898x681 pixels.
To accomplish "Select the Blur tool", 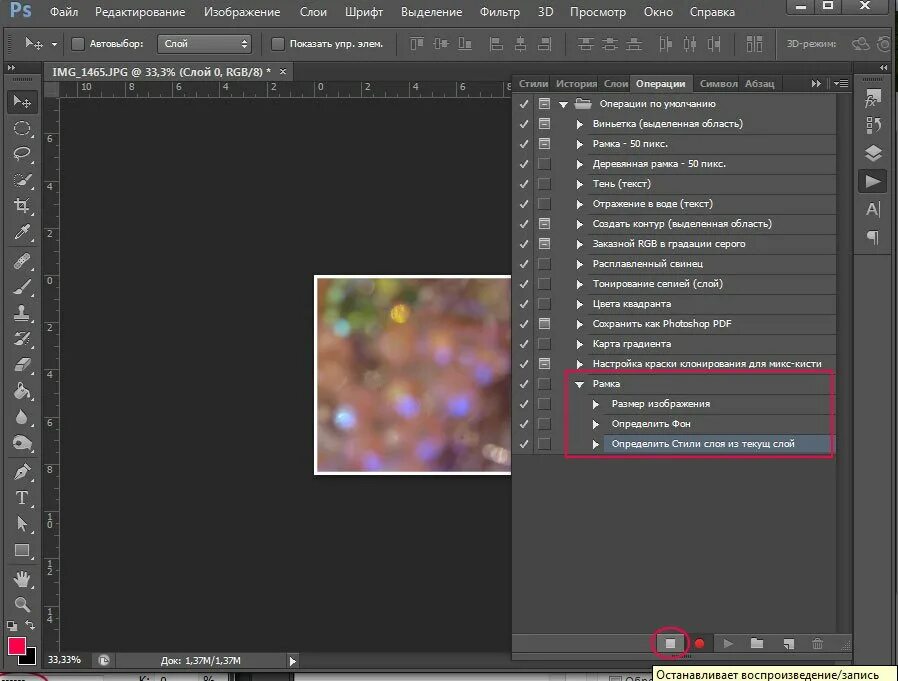I will [x=22, y=417].
